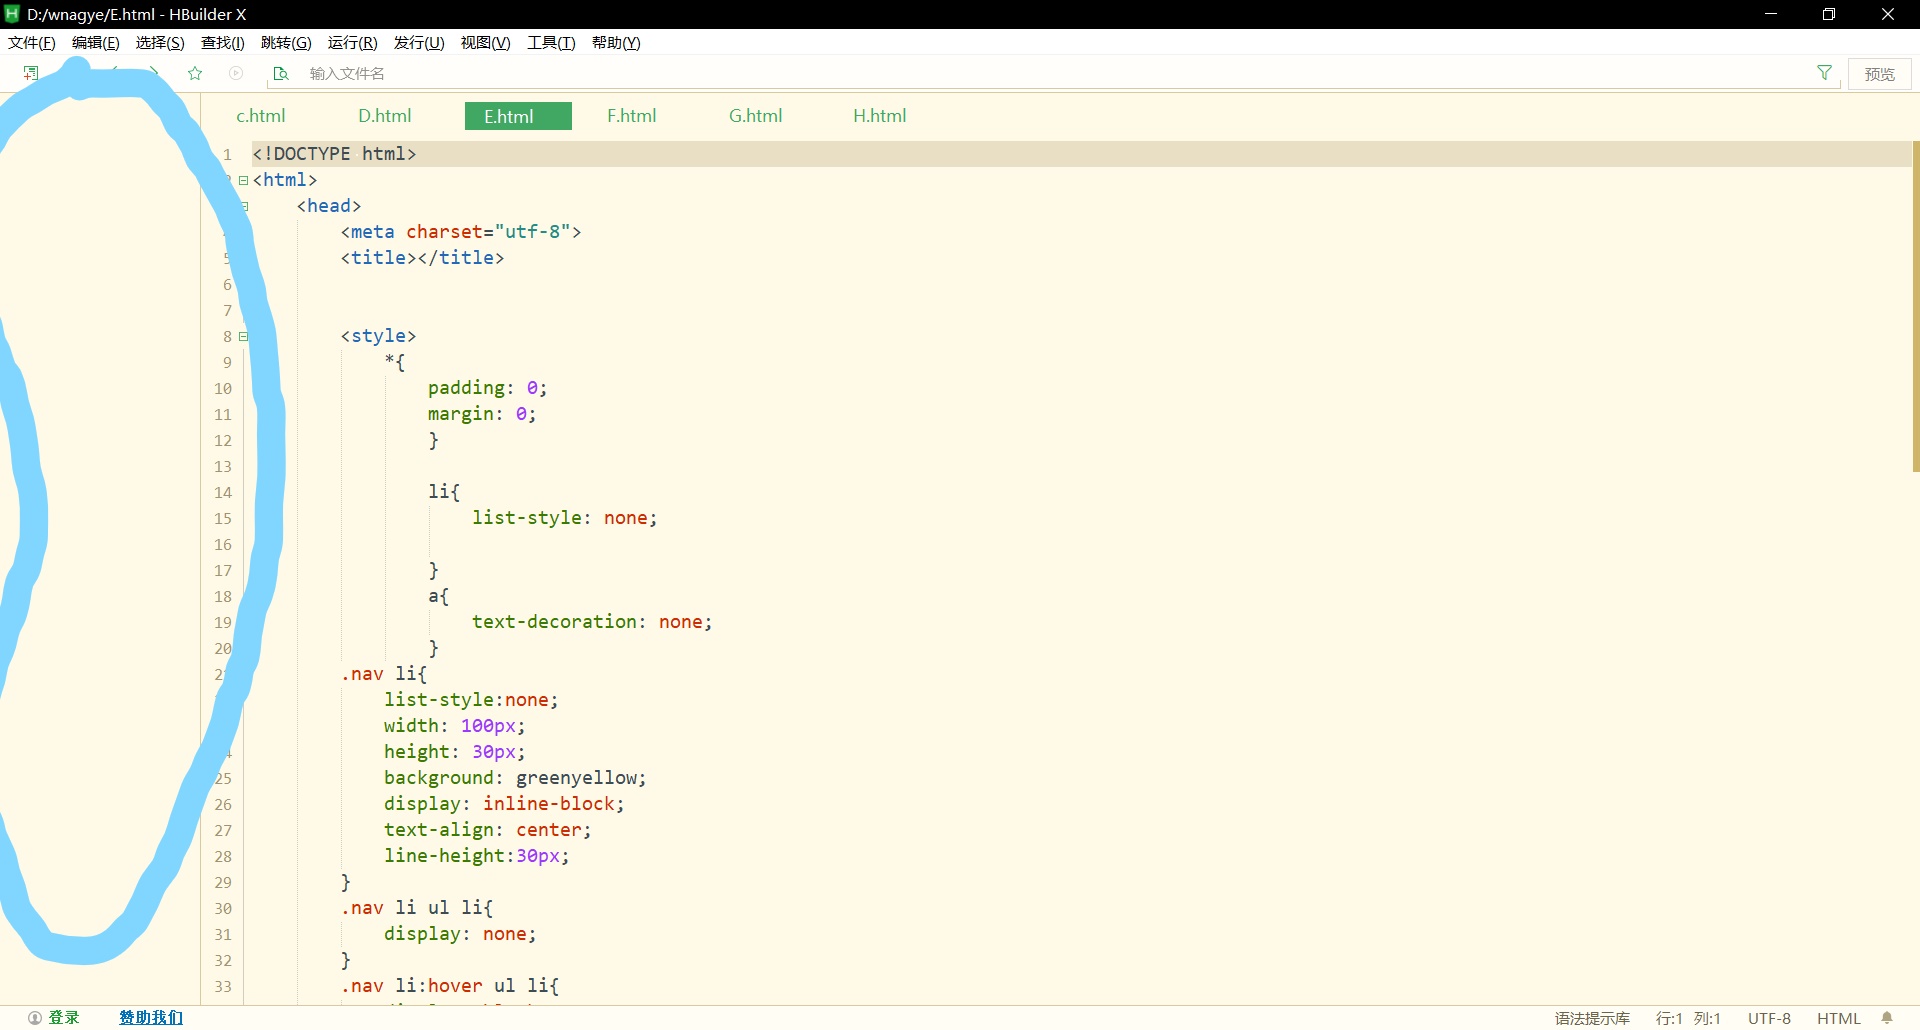This screenshot has height=1030, width=1920.
Task: Open the 运行(R) menu
Action: point(353,43)
